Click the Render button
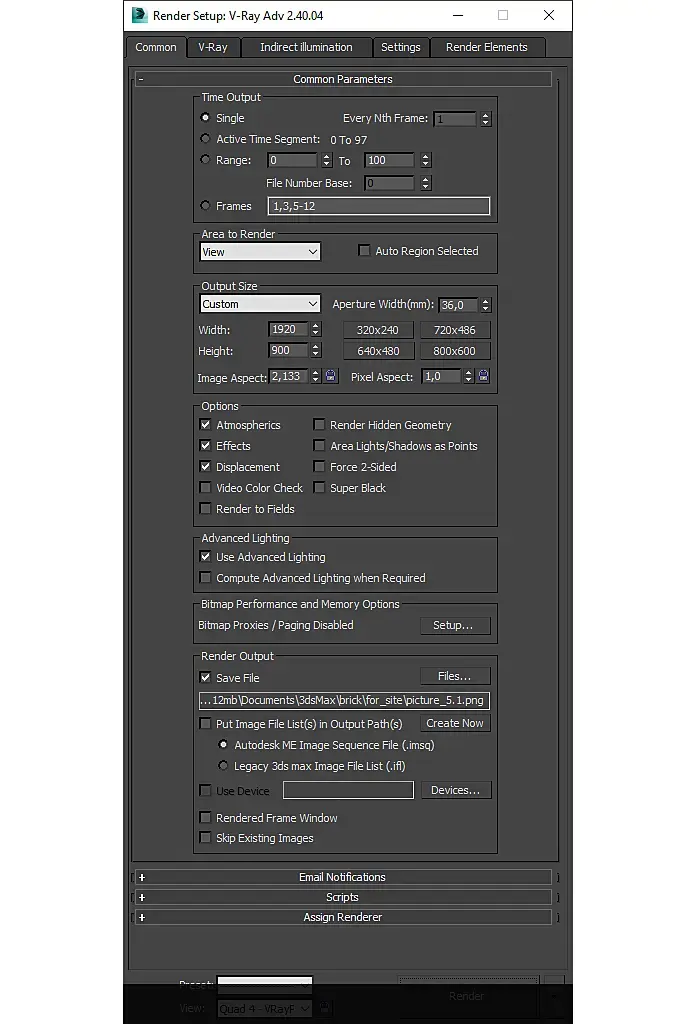This screenshot has width=696, height=1024. (467, 996)
